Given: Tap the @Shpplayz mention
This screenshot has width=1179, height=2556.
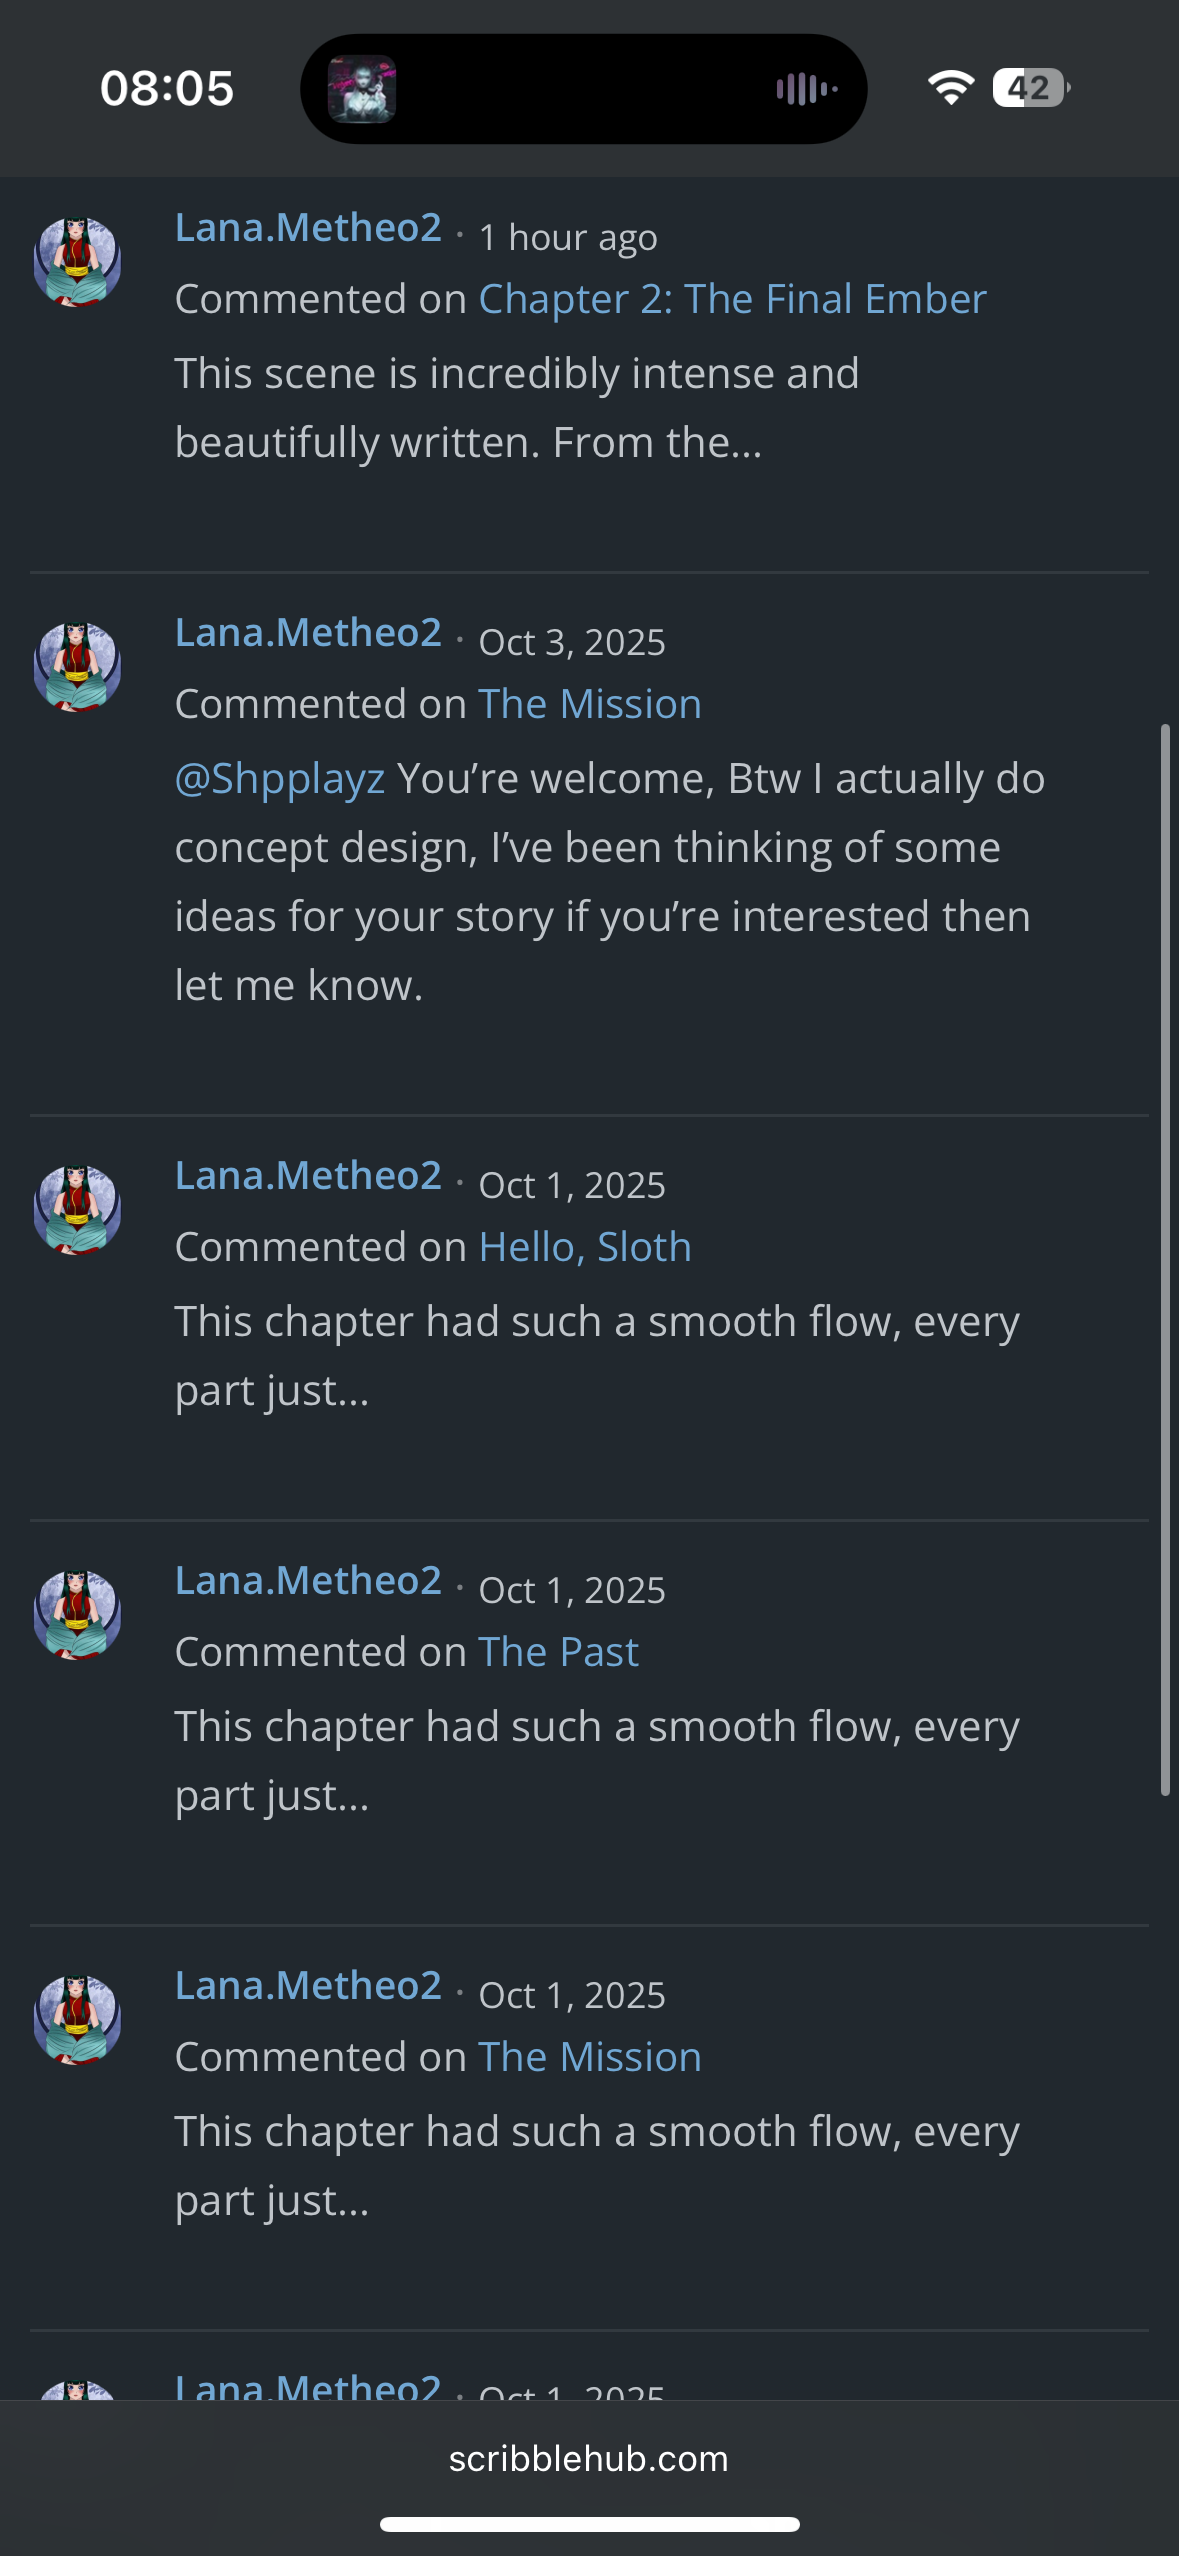Looking at the screenshot, I should pyautogui.click(x=280, y=779).
